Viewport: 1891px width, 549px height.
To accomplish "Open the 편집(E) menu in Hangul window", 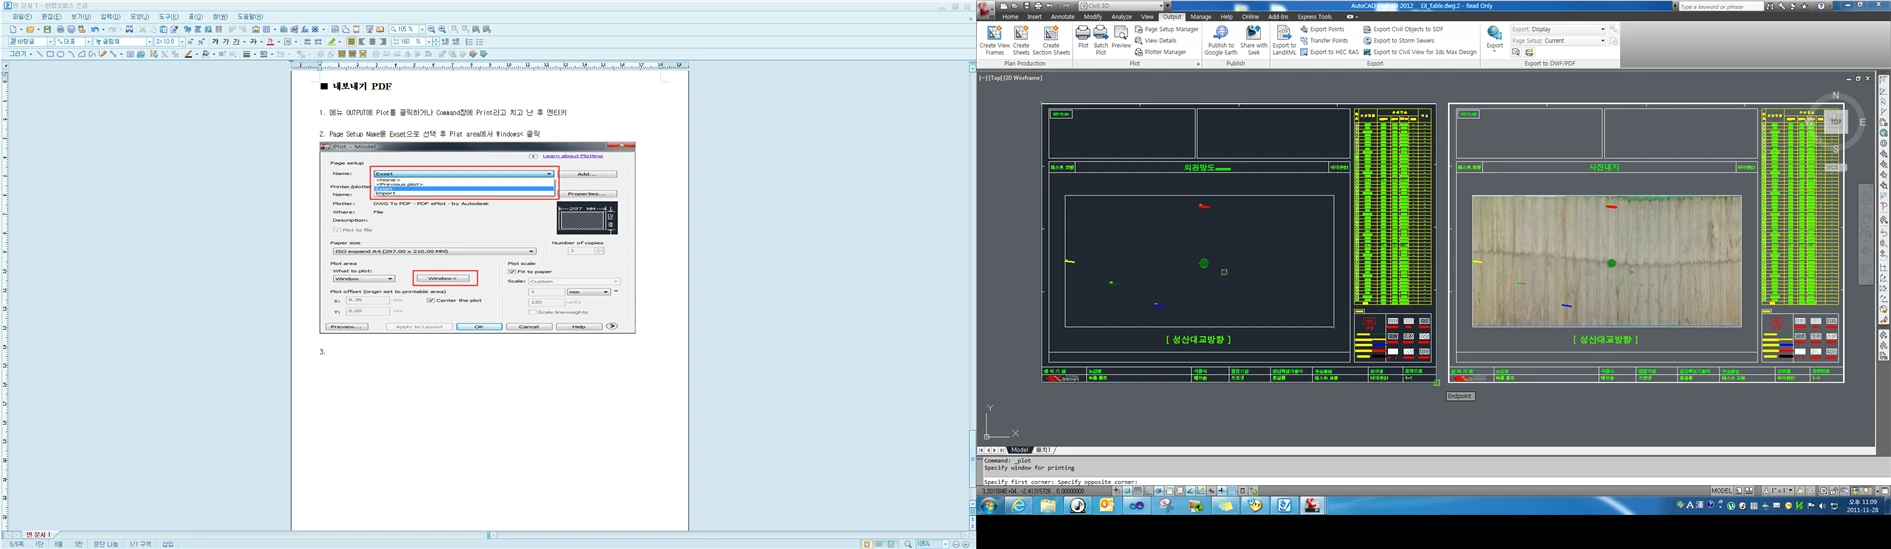I will coord(51,17).
